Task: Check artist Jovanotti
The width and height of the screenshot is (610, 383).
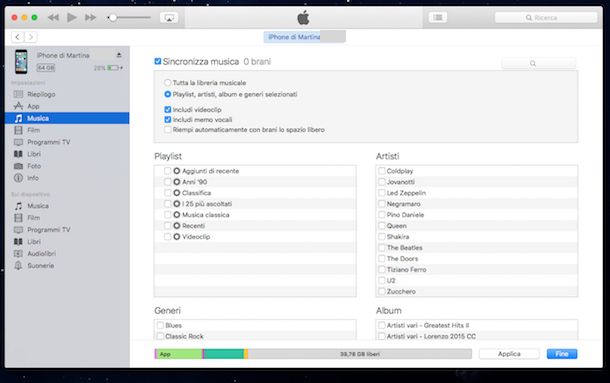Action: [x=382, y=182]
